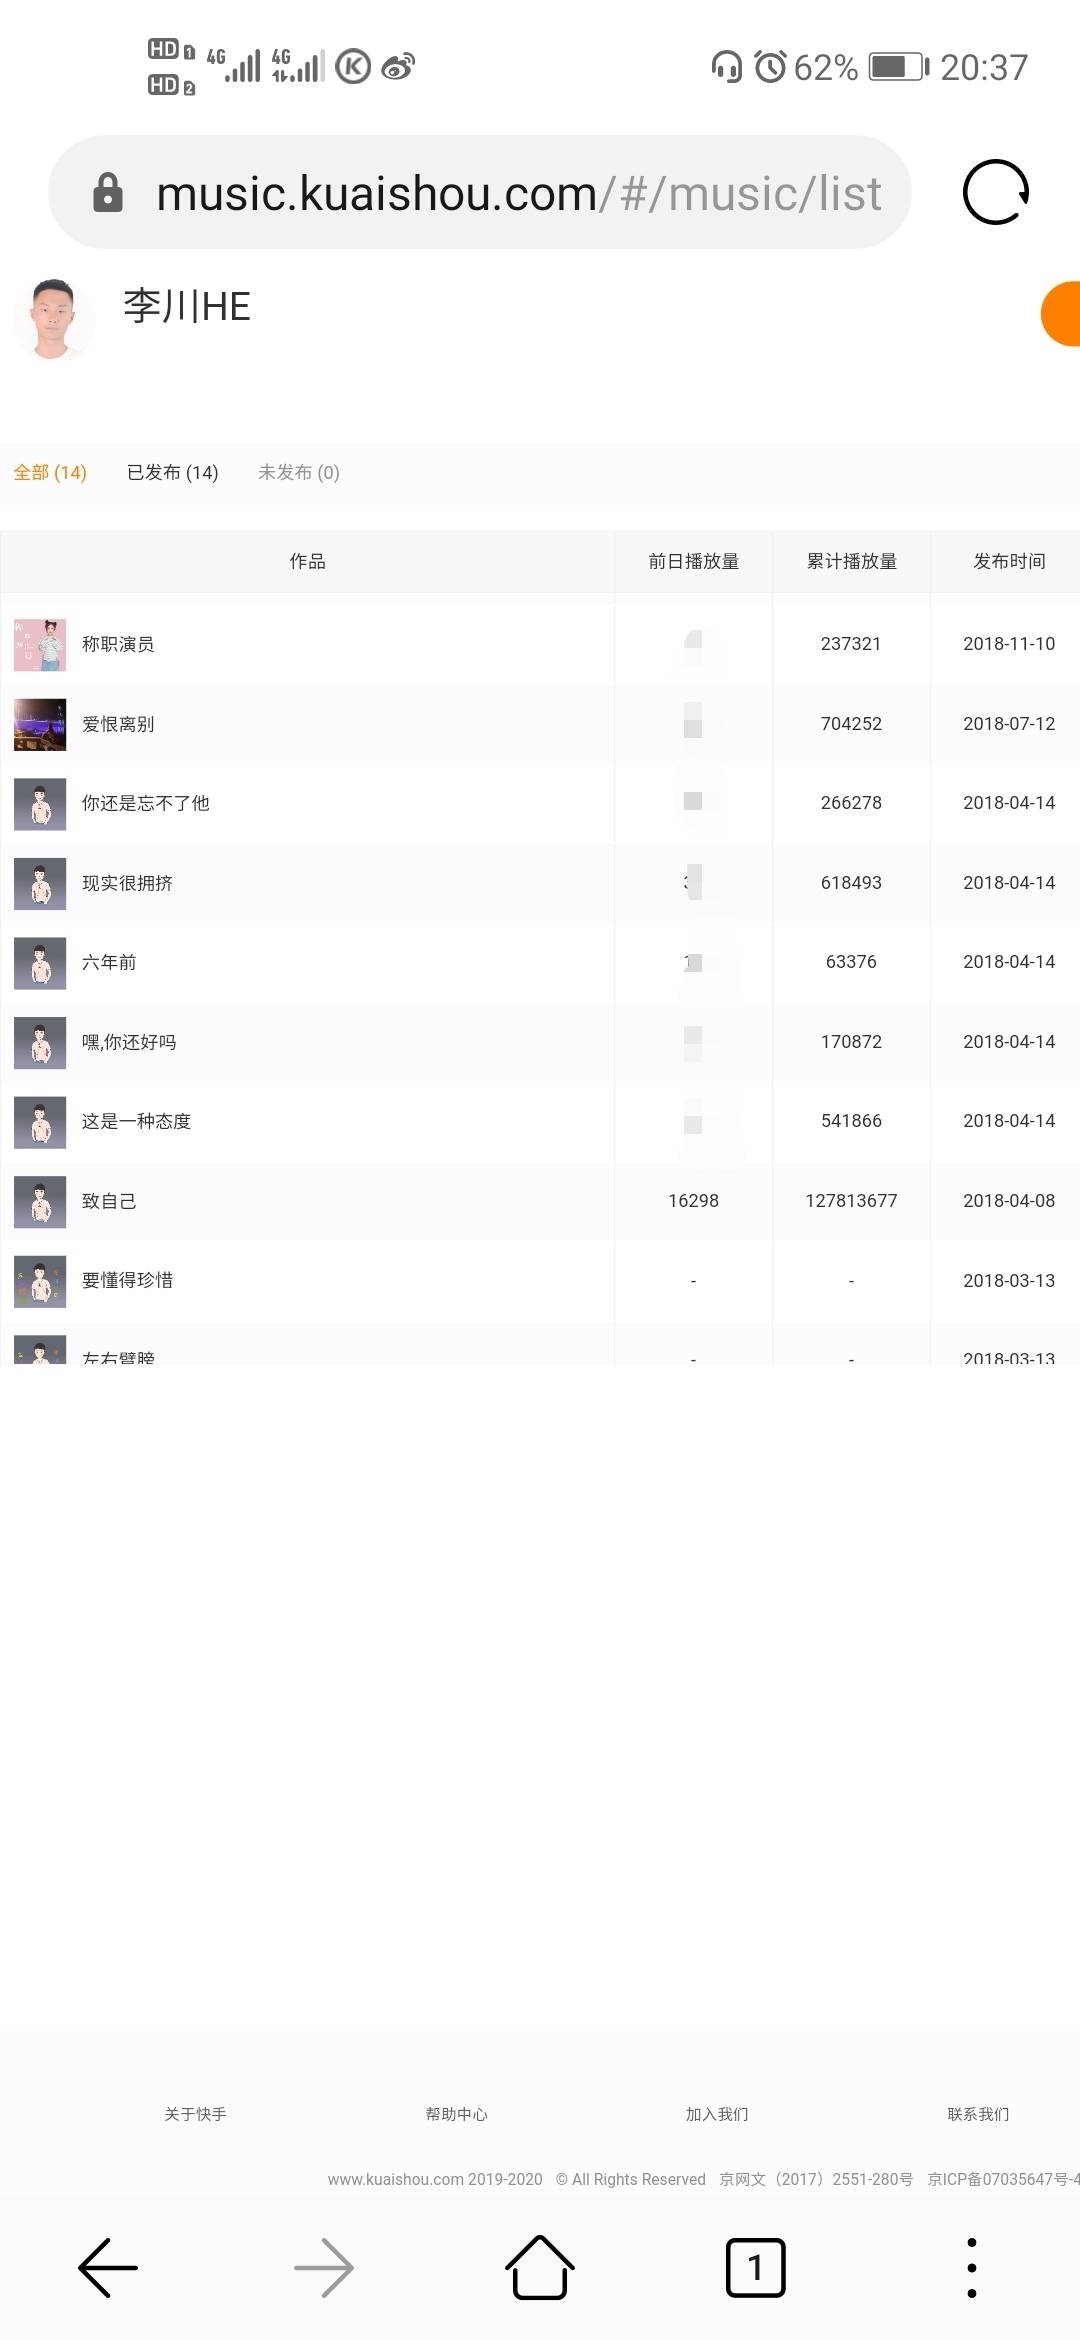The width and height of the screenshot is (1080, 2340).
Task: Switch to the 未发布 (0) tab
Action: 299,472
